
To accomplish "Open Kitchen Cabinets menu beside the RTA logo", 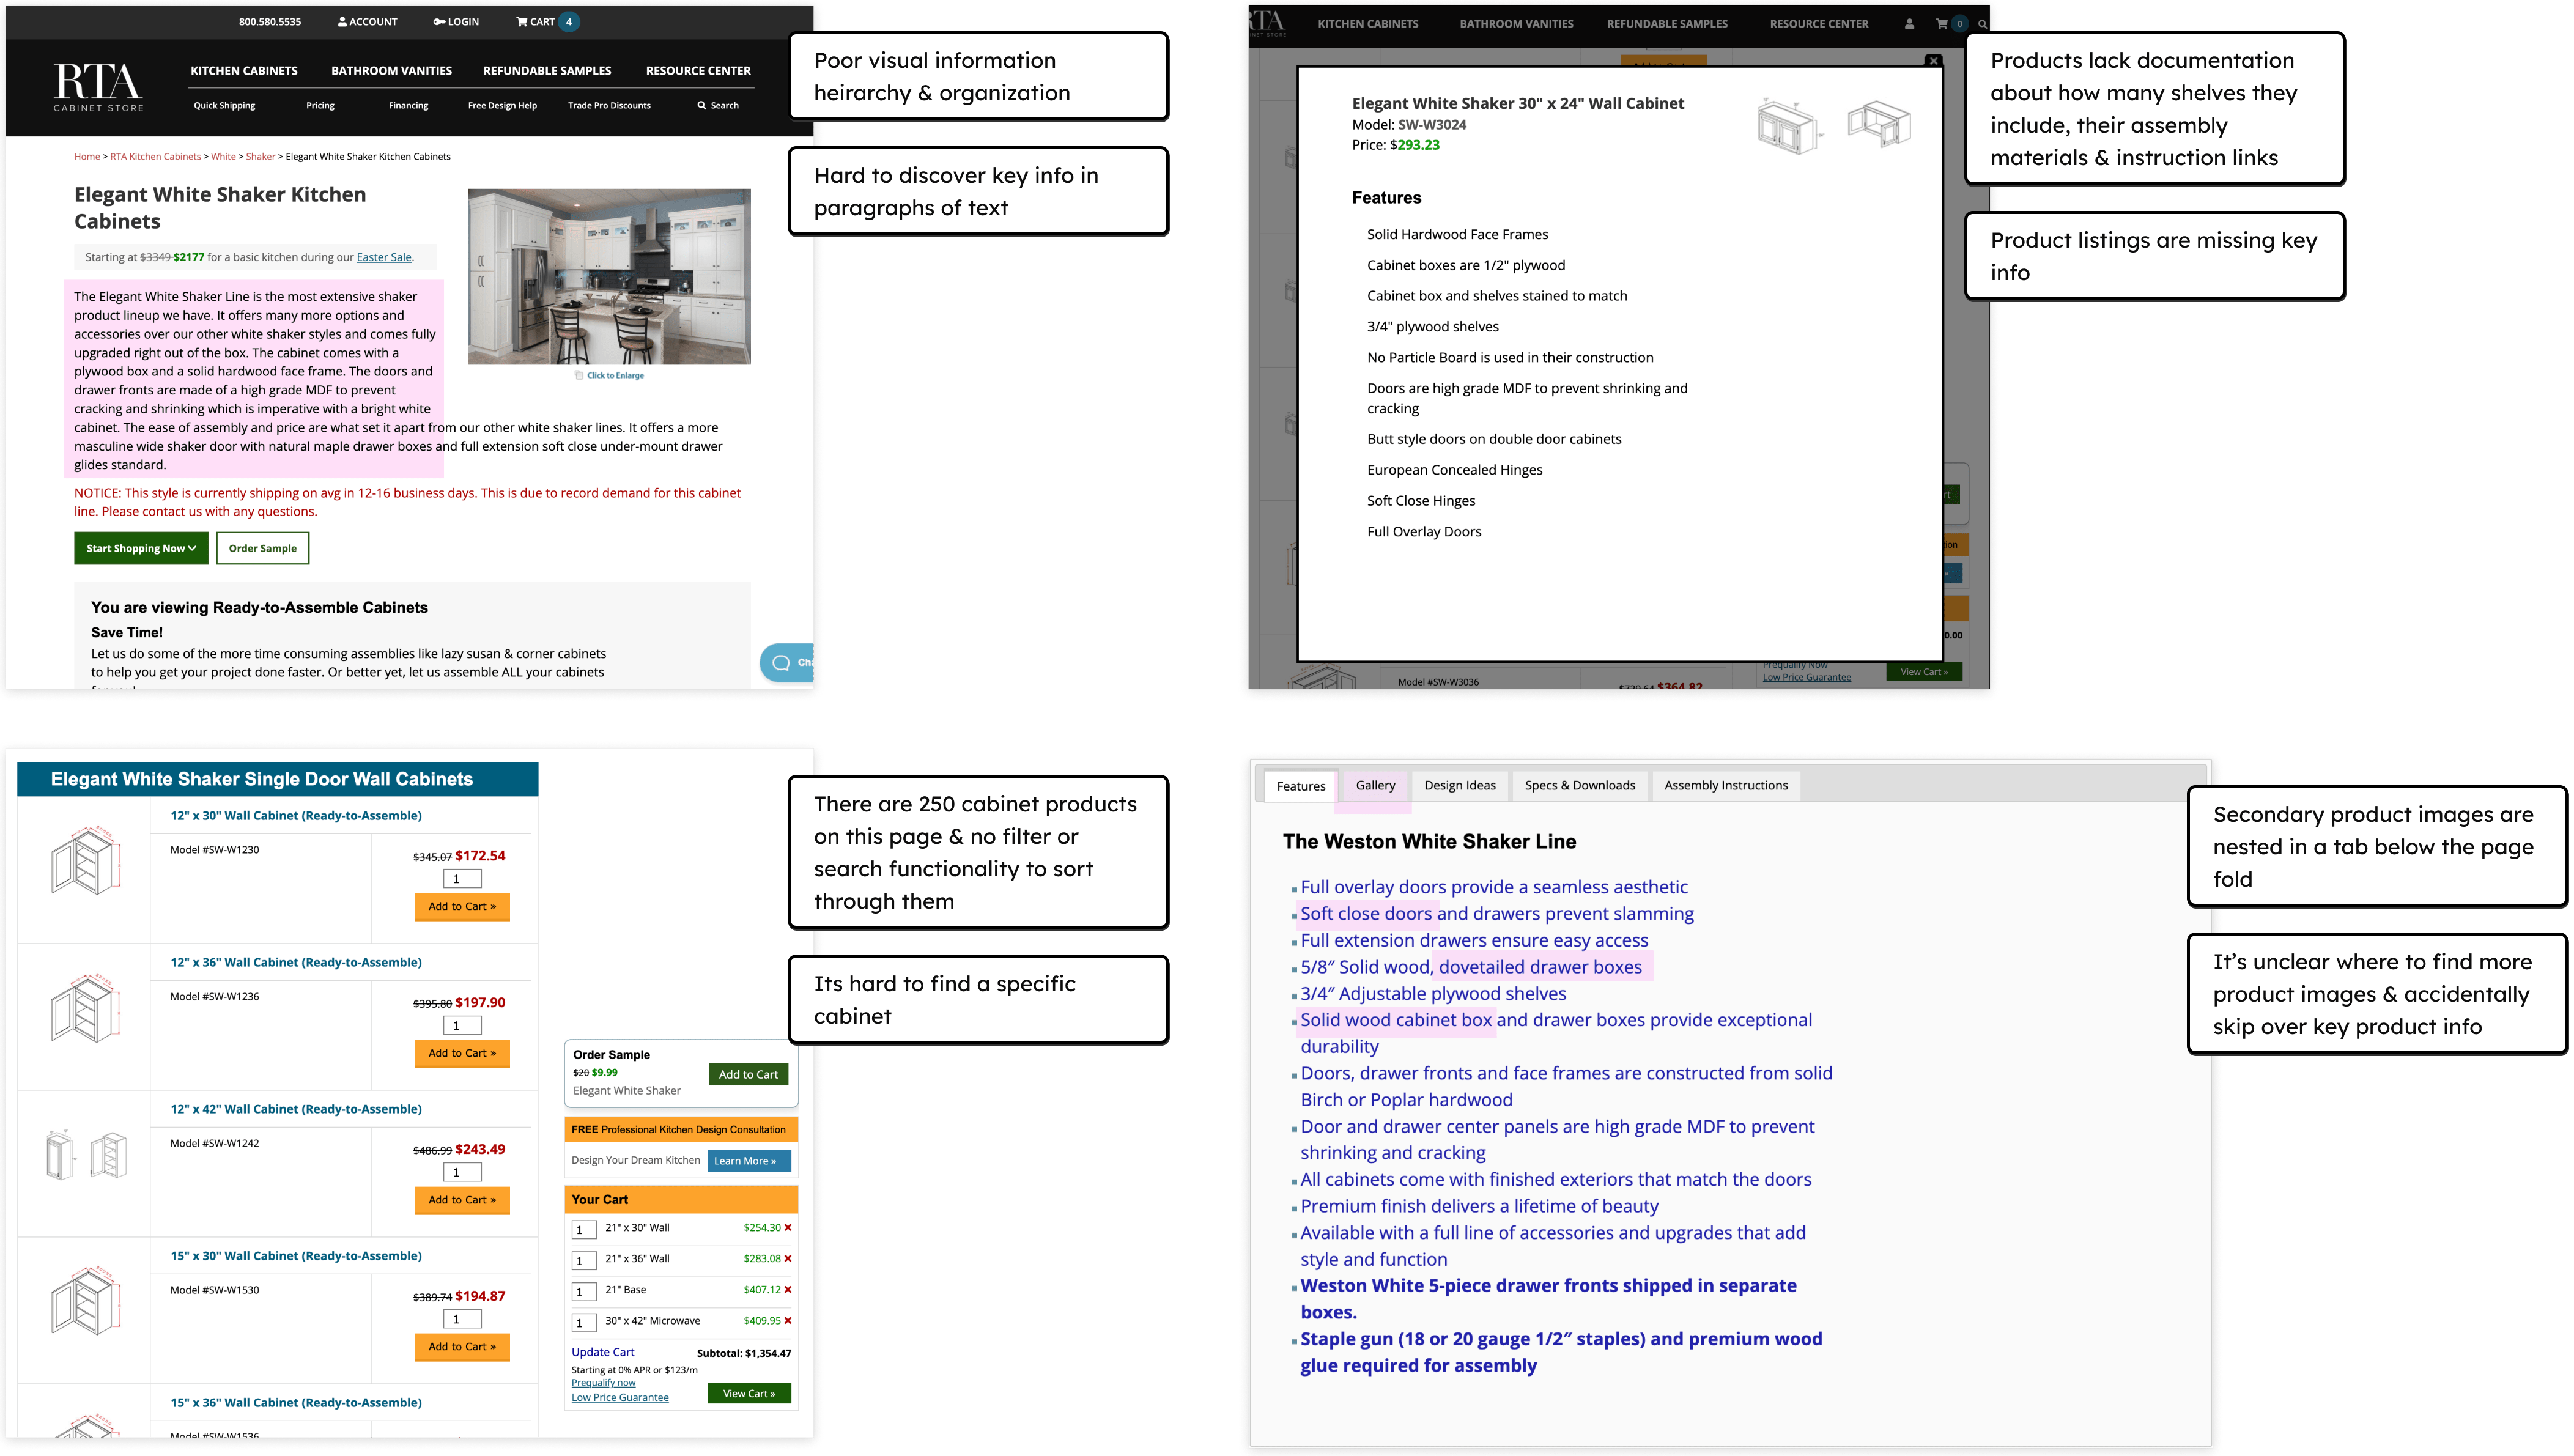I will coord(244,71).
